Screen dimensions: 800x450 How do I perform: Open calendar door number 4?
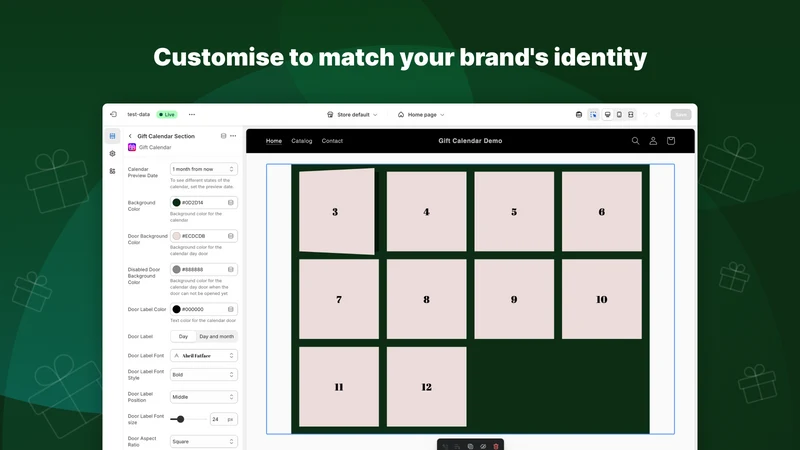(x=427, y=211)
